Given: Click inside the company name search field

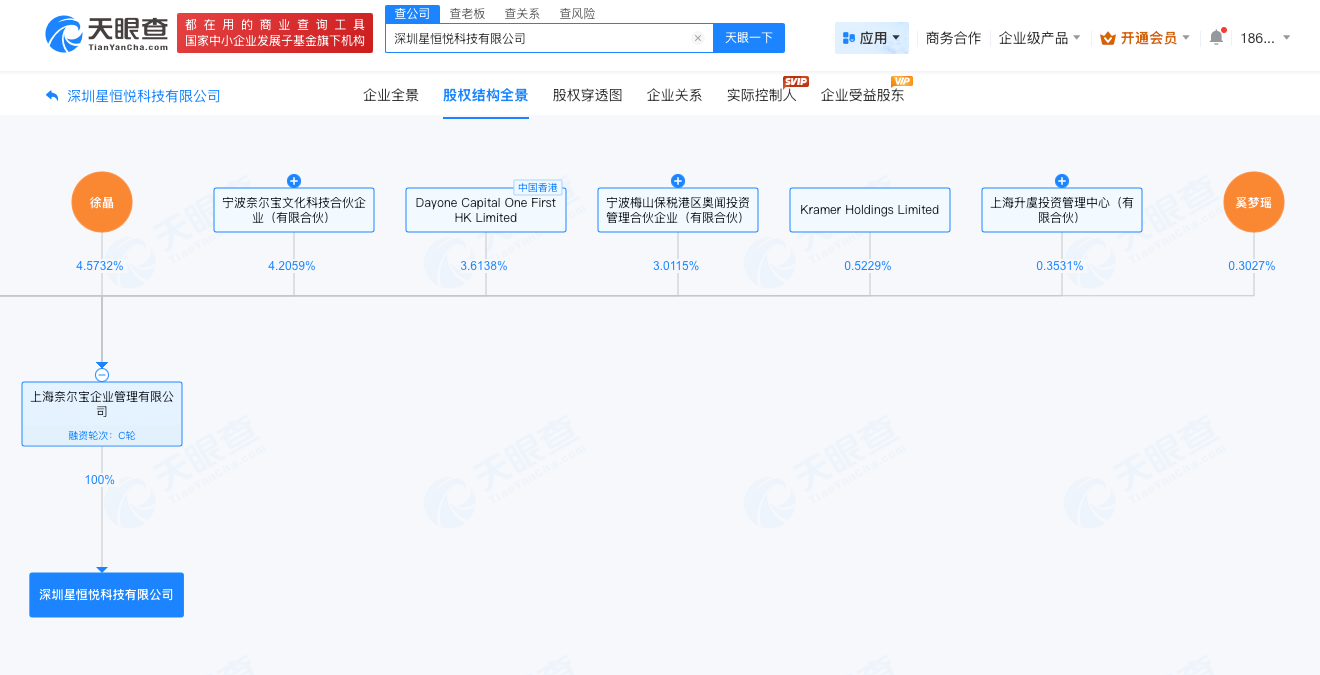Looking at the screenshot, I should [540, 37].
